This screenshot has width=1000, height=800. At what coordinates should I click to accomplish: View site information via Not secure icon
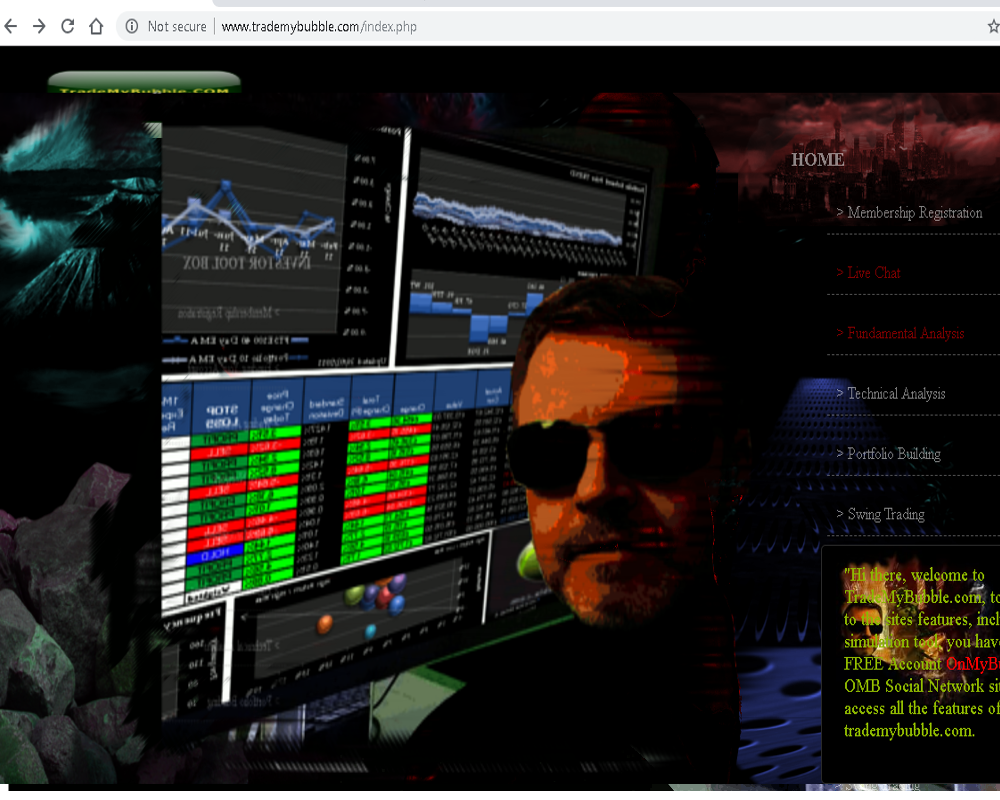tap(131, 26)
